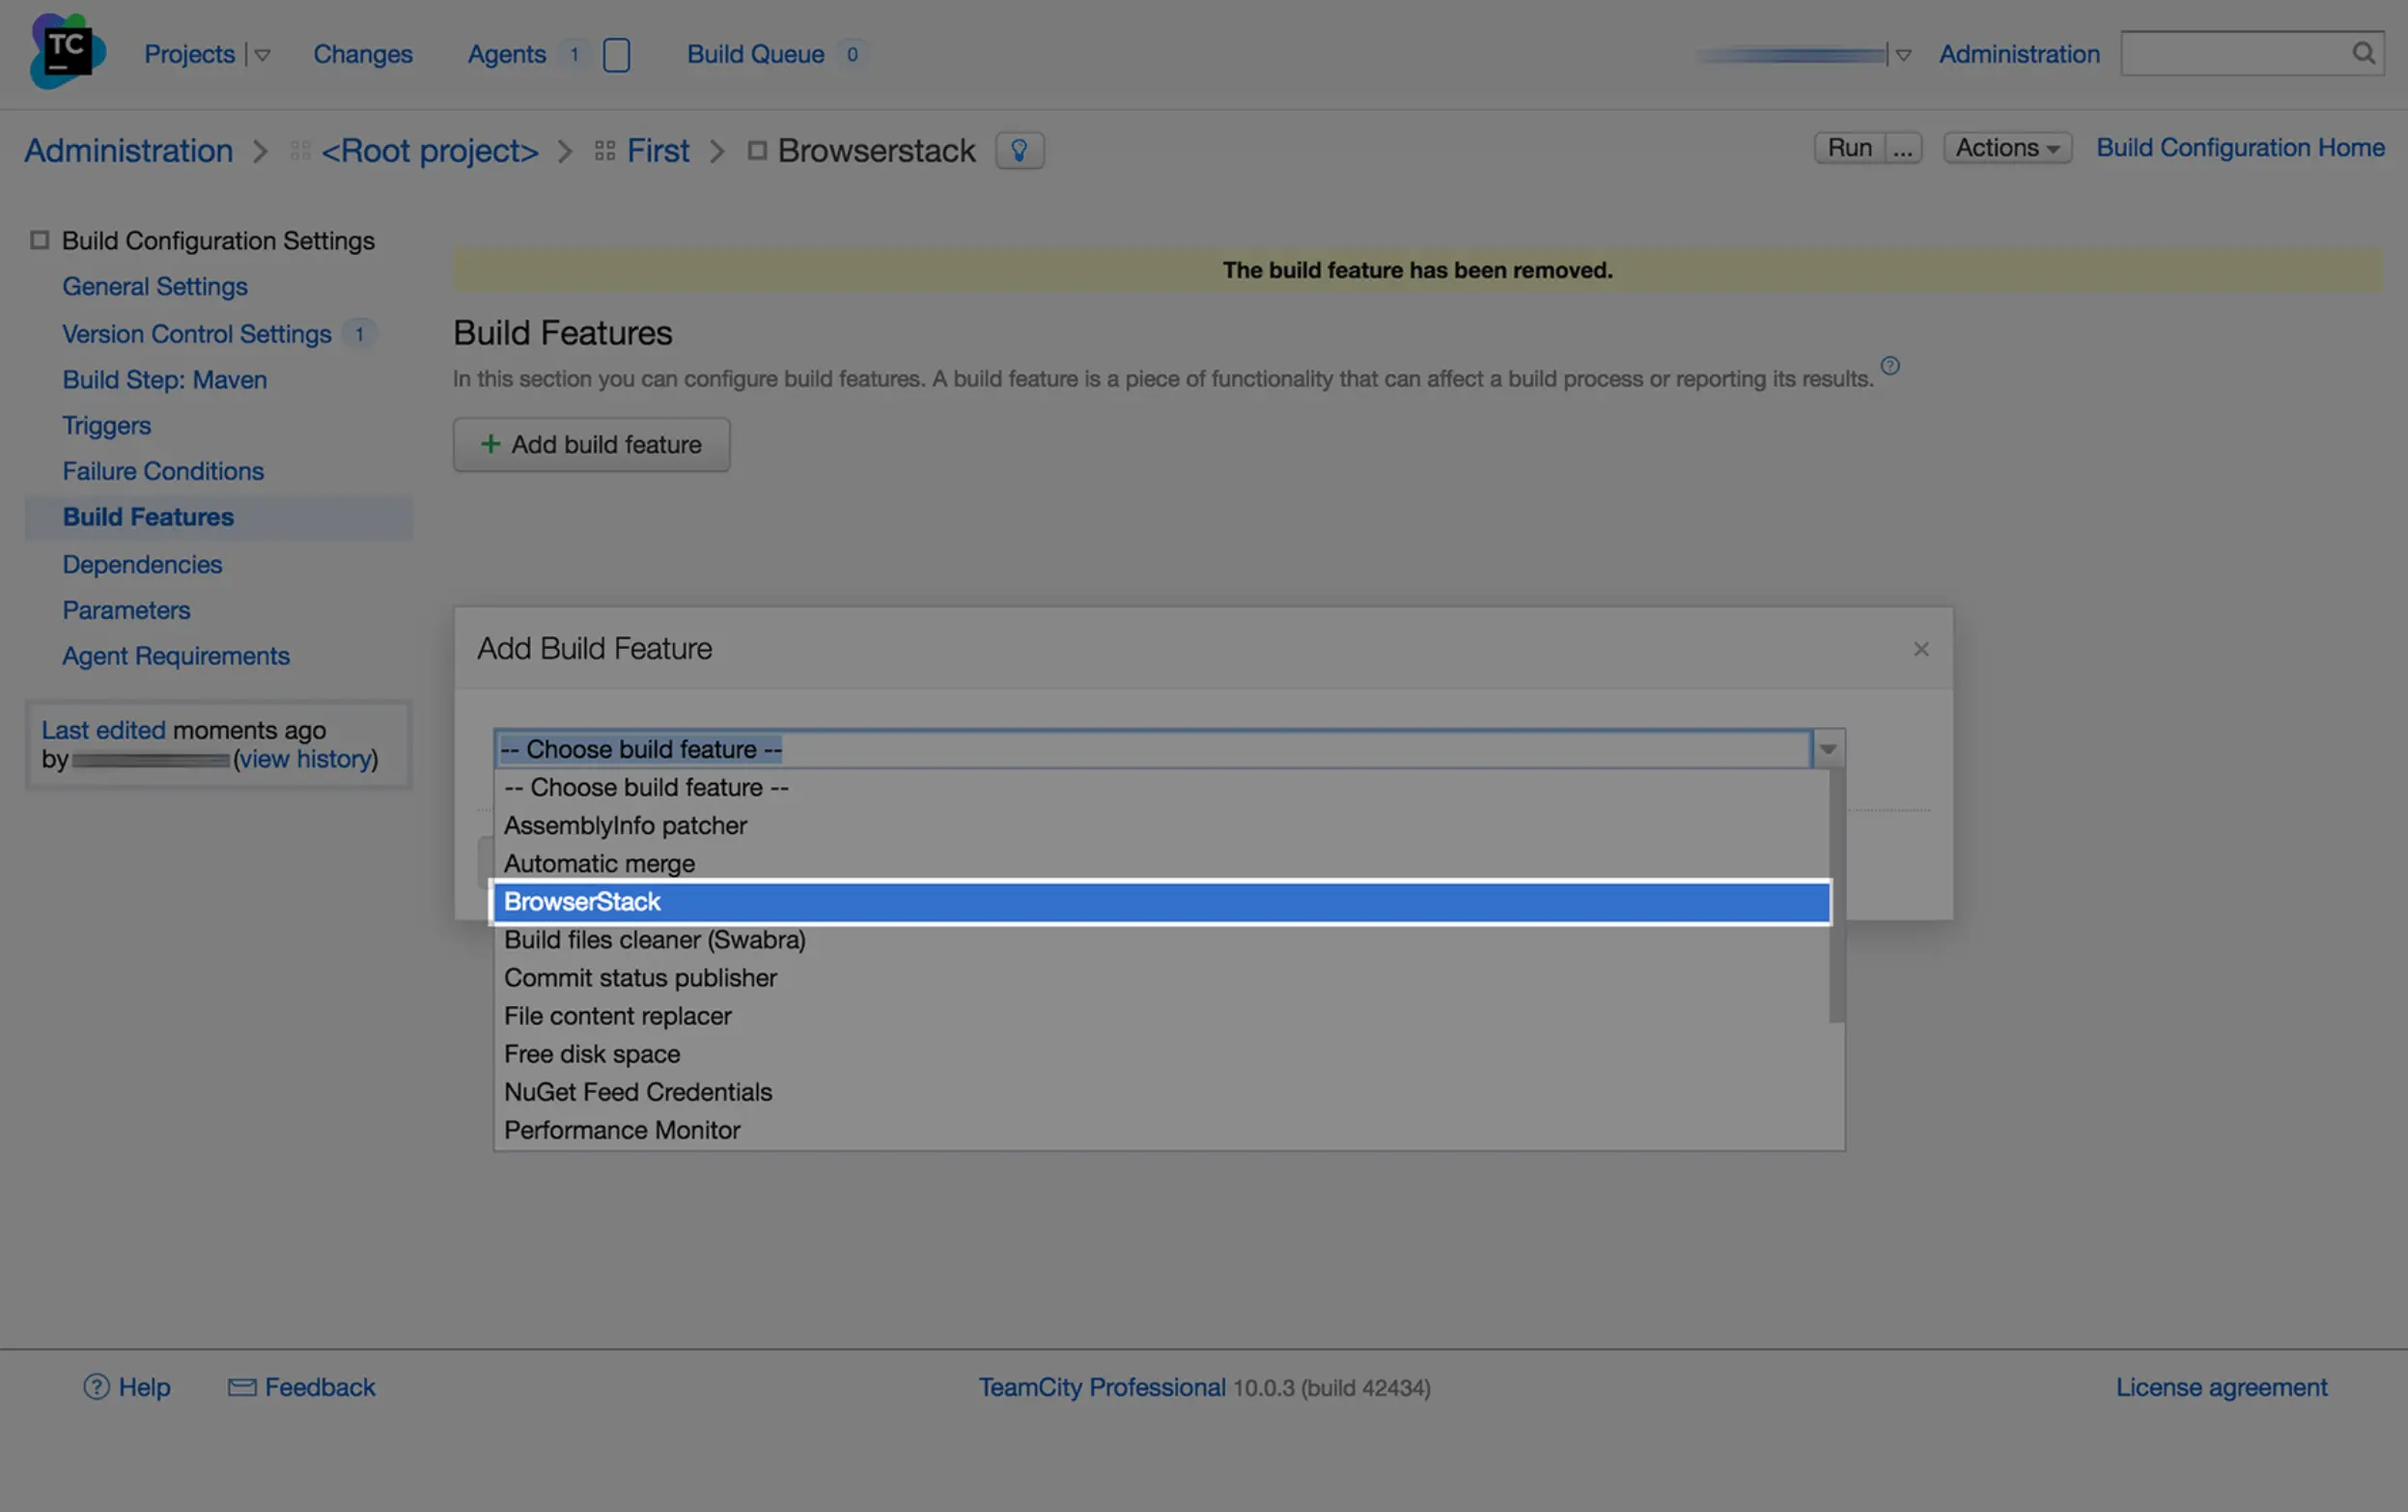
Task: Click the top search input field
Action: pos(2232,53)
